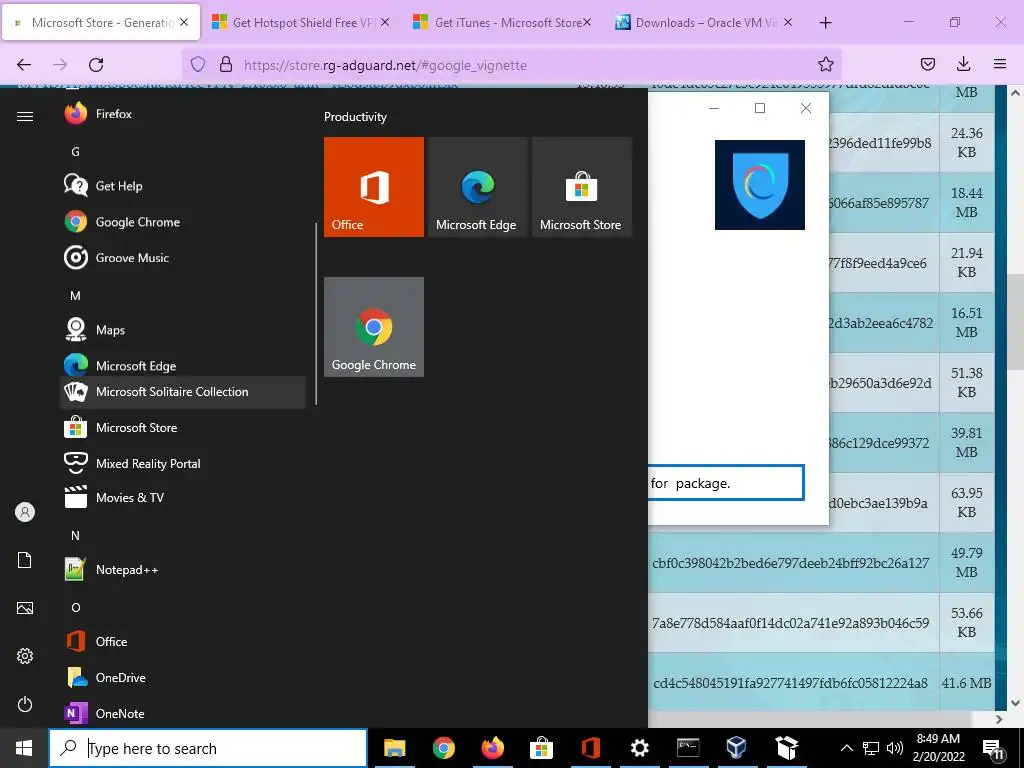The width and height of the screenshot is (1024, 768).
Task: Open Firefox from the Start app list
Action: (x=183, y=114)
